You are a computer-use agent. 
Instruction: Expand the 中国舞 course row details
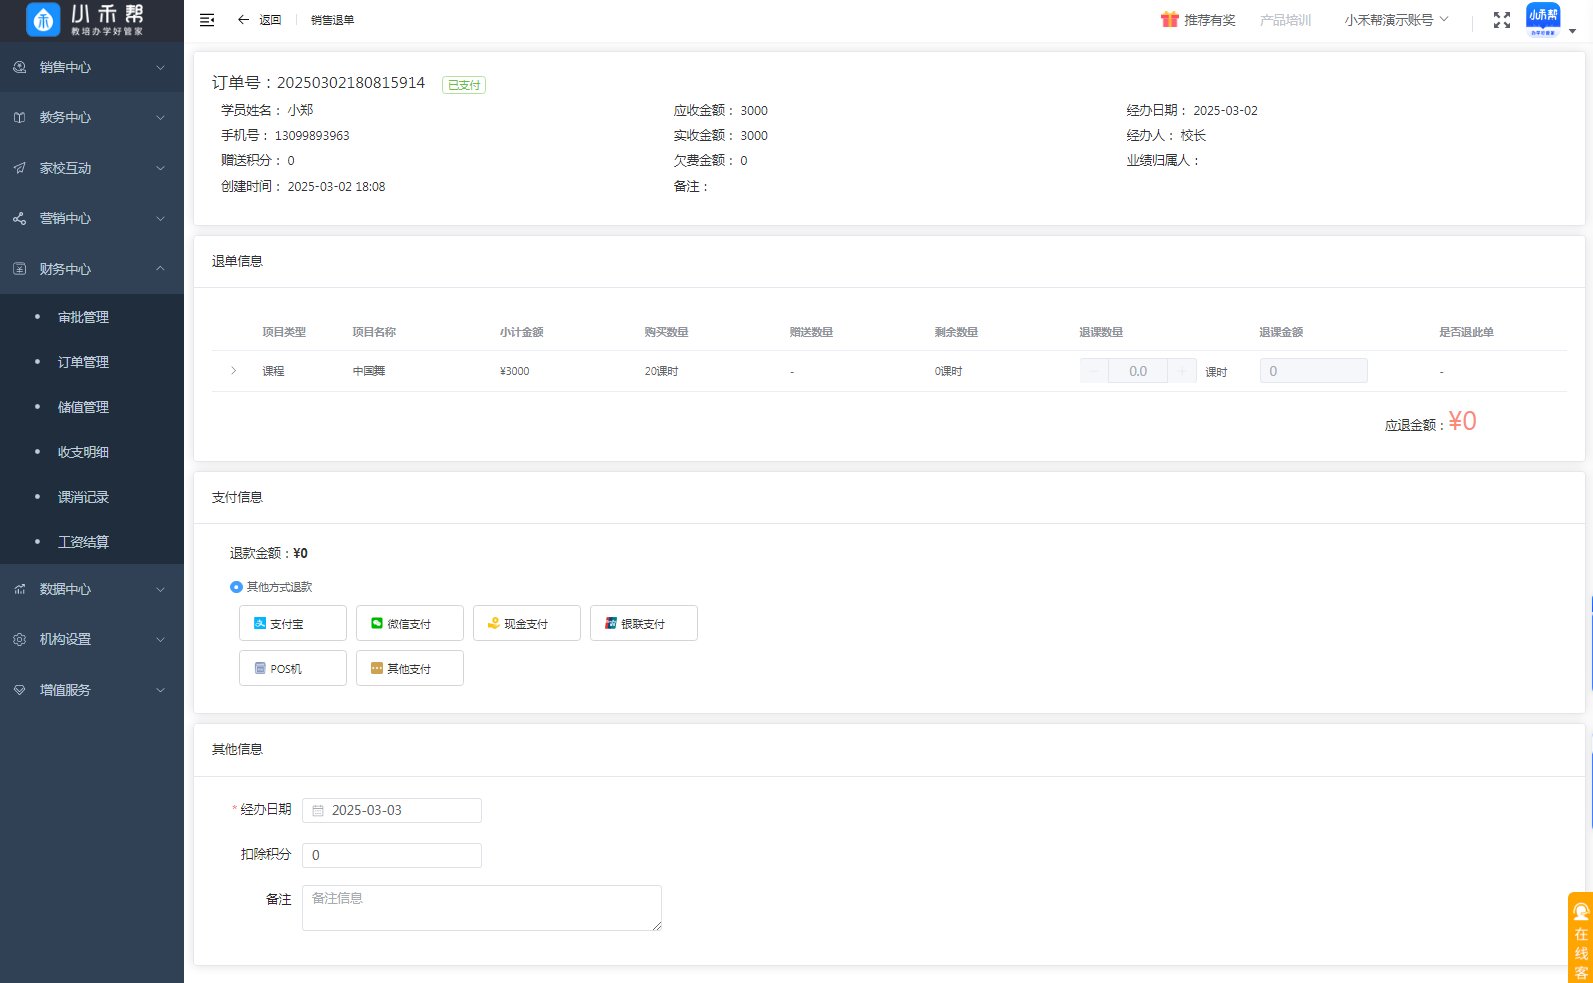pyautogui.click(x=234, y=371)
